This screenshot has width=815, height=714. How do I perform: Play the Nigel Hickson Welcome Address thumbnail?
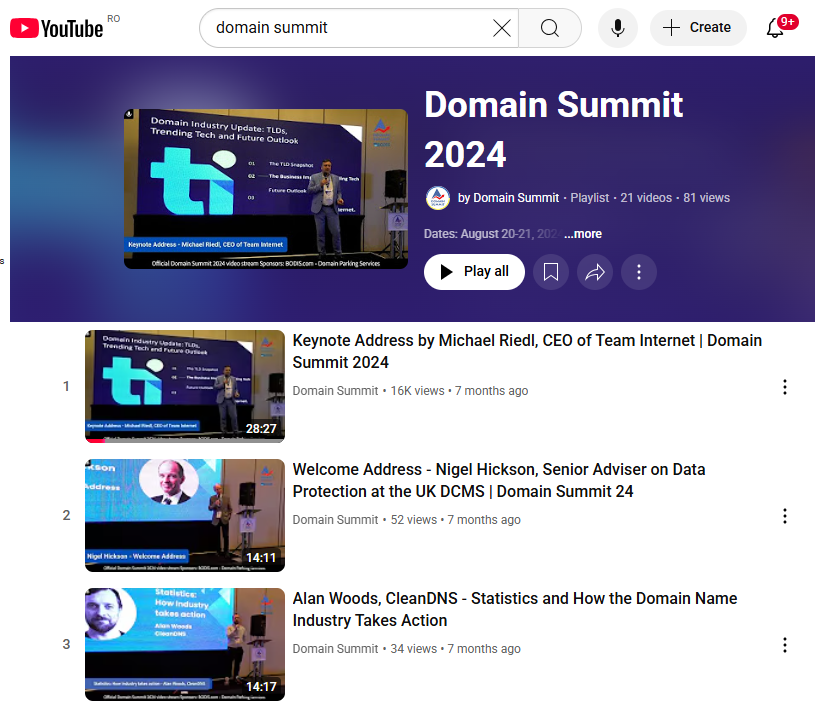click(185, 515)
